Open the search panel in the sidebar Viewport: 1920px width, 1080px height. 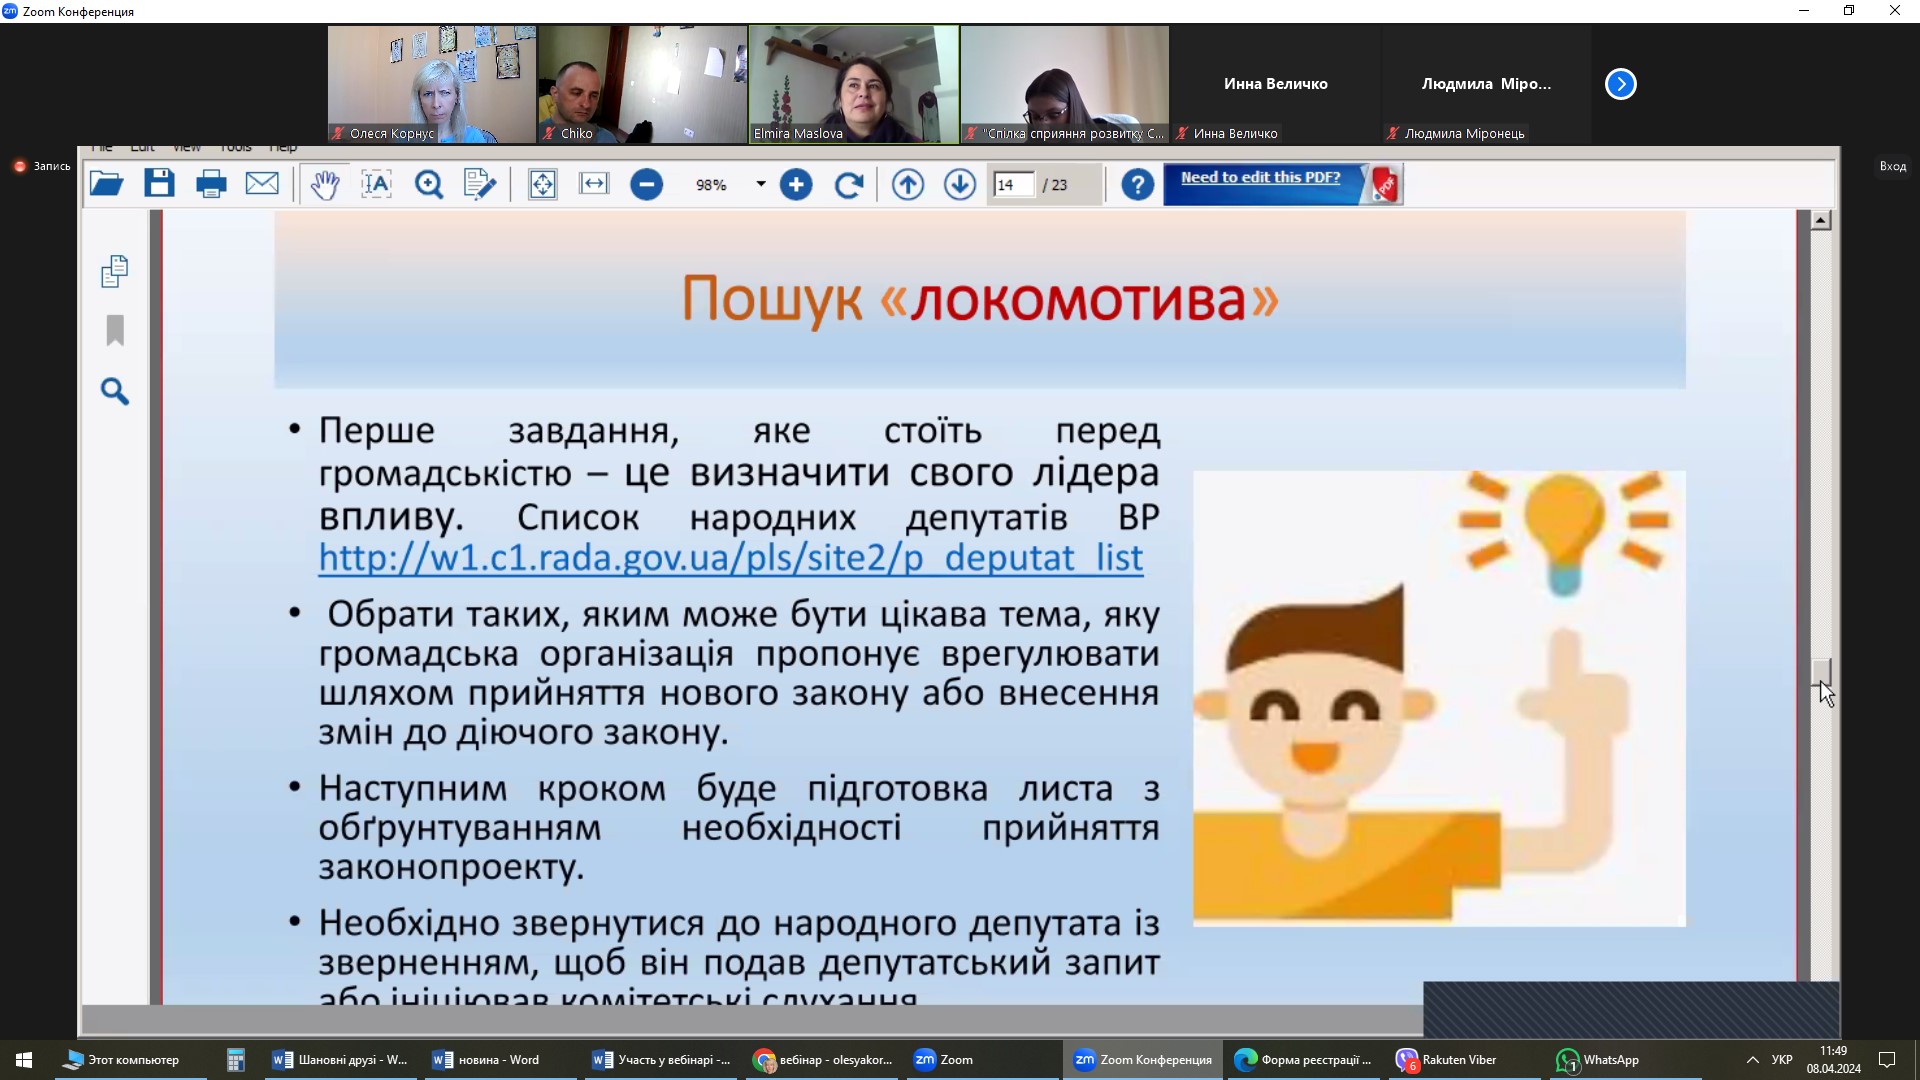[115, 391]
